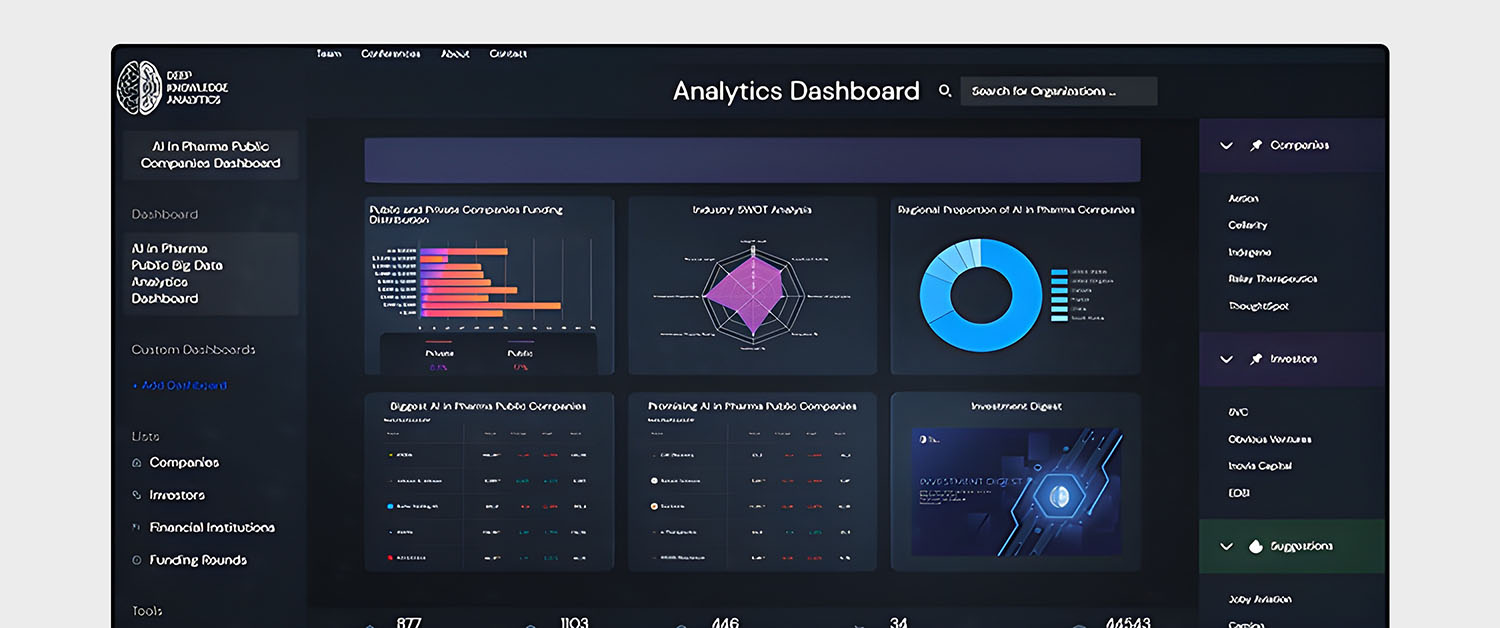Screen dimensions: 1500x628
Task: Toggle the pin on the Investors panel header
Action: [1258, 359]
